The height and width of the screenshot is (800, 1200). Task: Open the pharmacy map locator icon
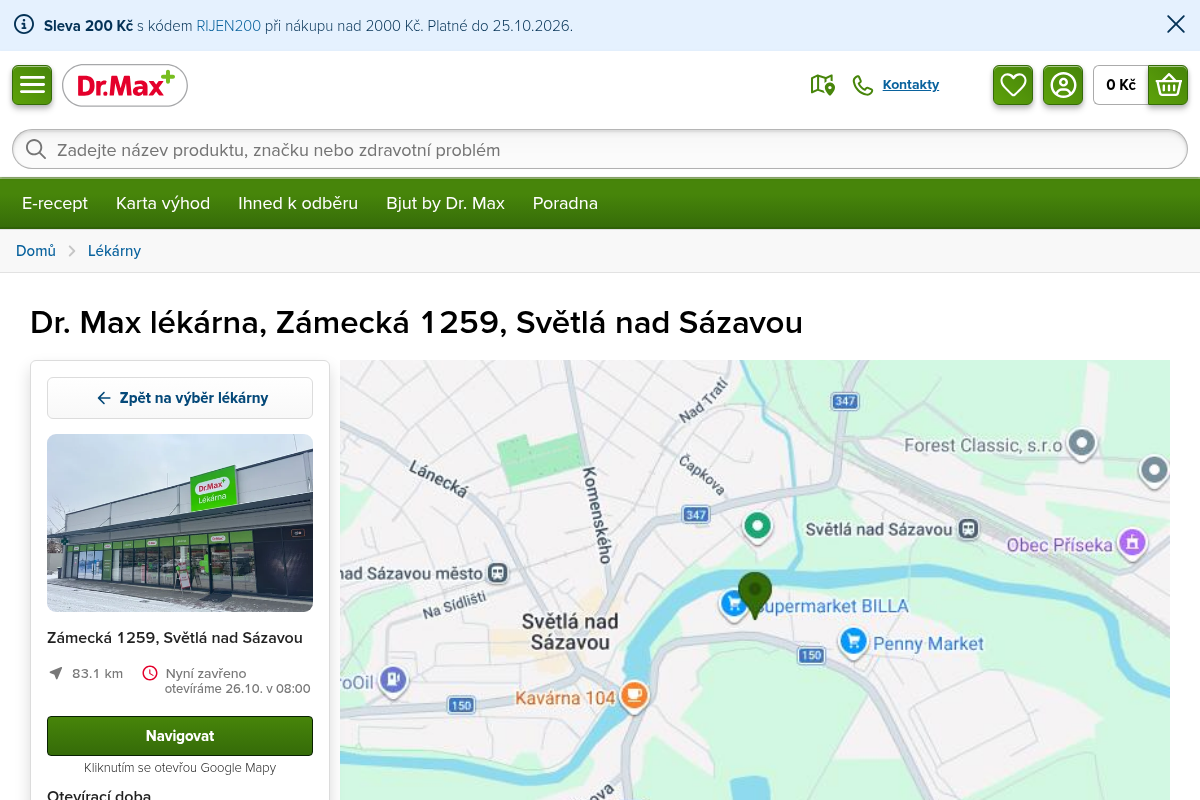click(822, 85)
